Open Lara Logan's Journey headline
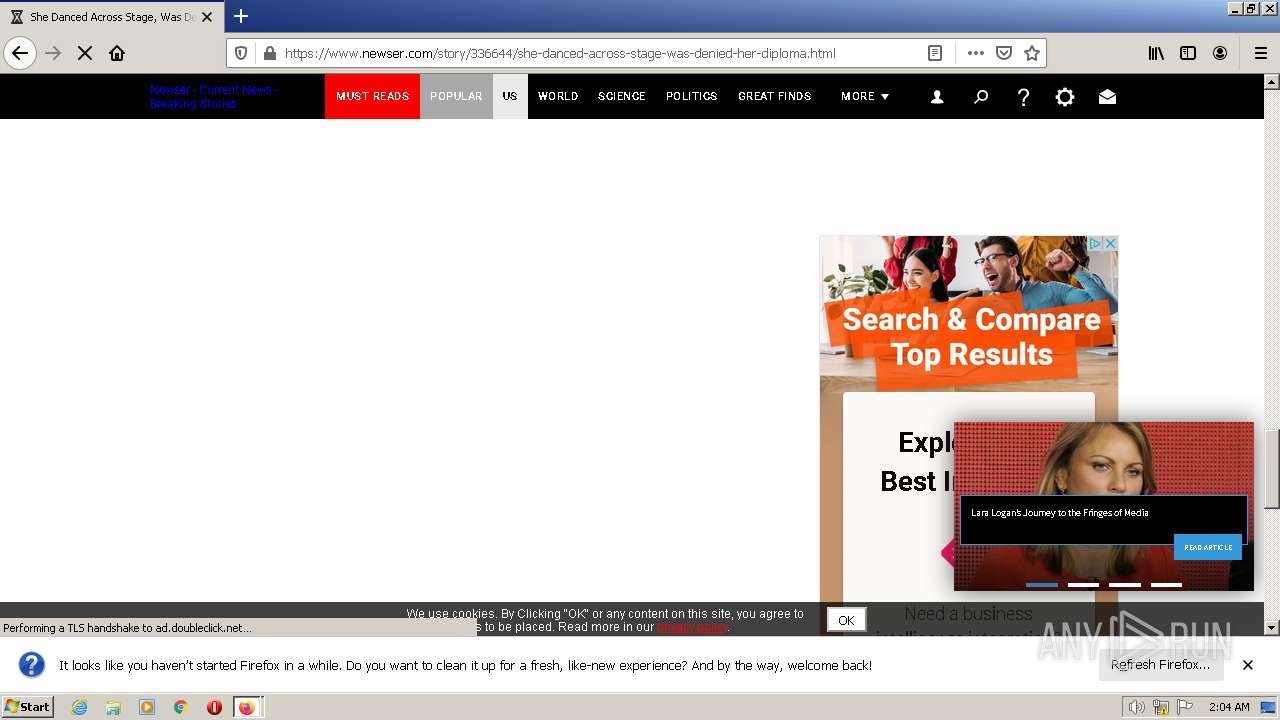 pos(1059,513)
